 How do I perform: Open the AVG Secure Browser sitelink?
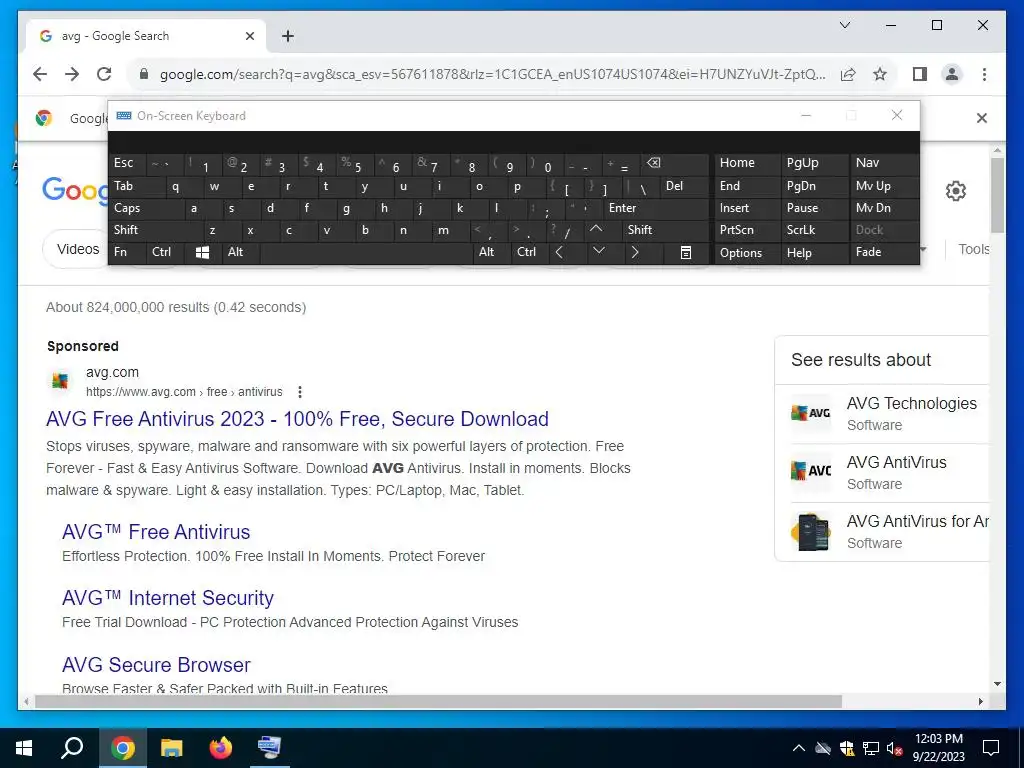click(156, 665)
